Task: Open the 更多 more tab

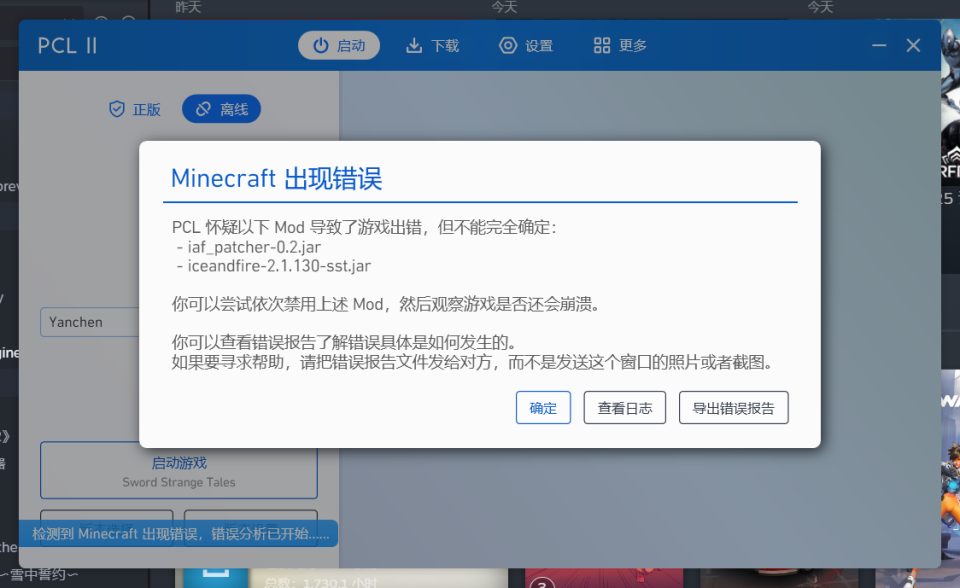Action: click(x=620, y=45)
